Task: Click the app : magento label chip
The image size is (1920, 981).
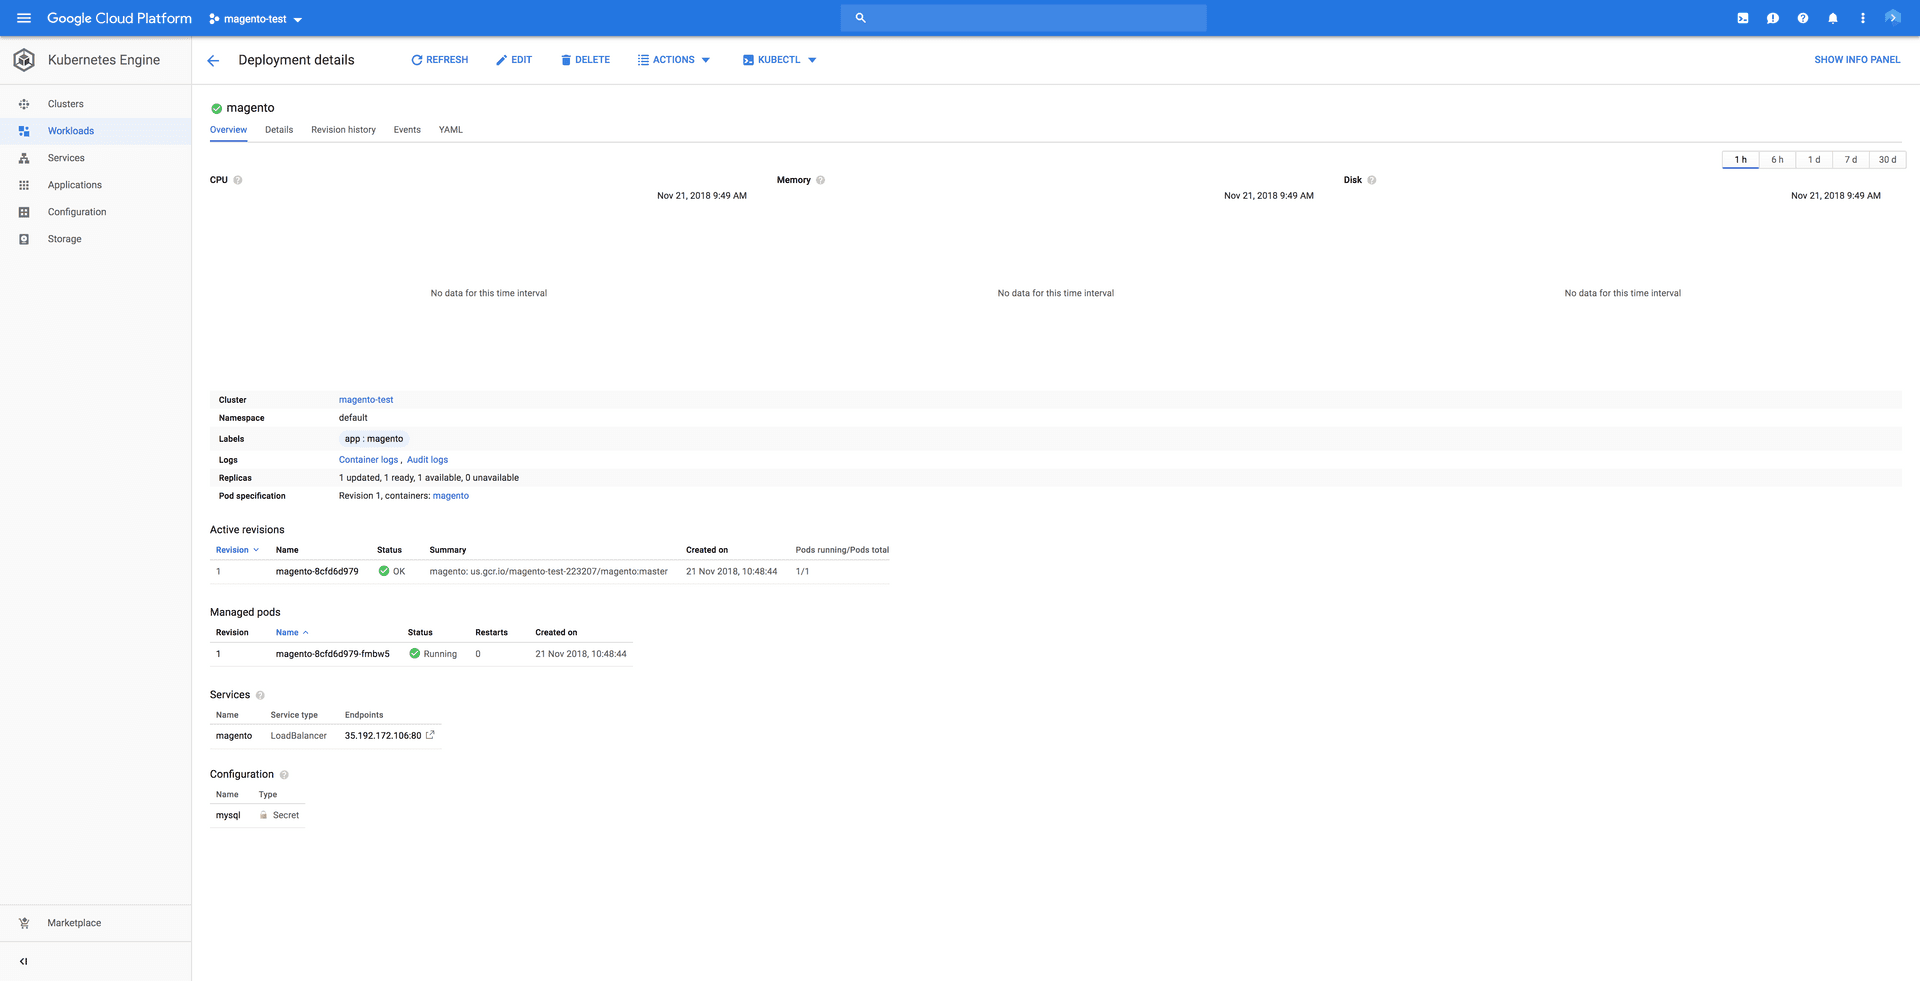Action: pyautogui.click(x=374, y=439)
